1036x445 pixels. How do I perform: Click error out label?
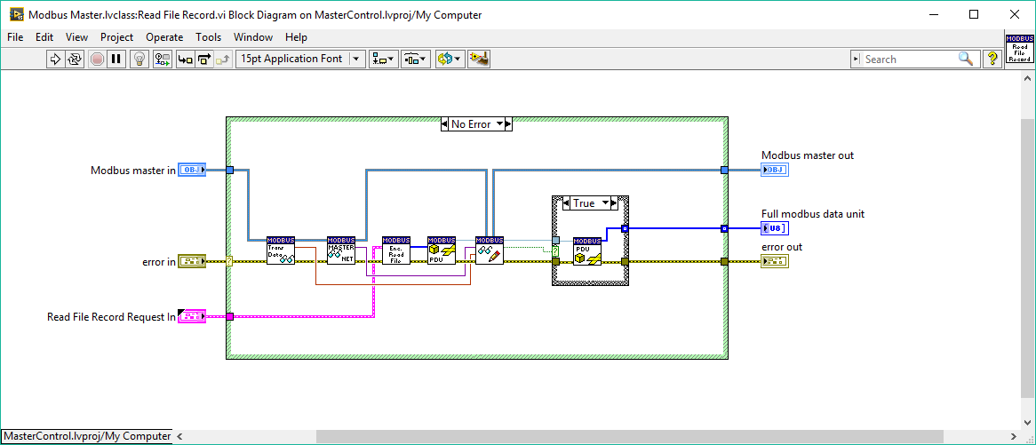point(782,247)
